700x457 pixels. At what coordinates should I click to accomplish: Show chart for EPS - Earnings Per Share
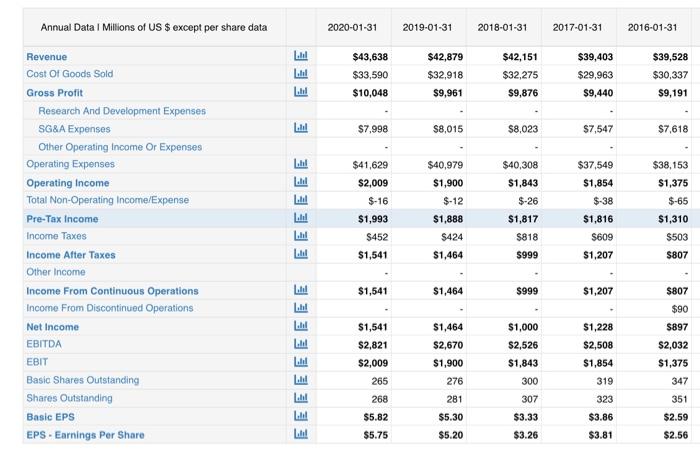click(301, 434)
